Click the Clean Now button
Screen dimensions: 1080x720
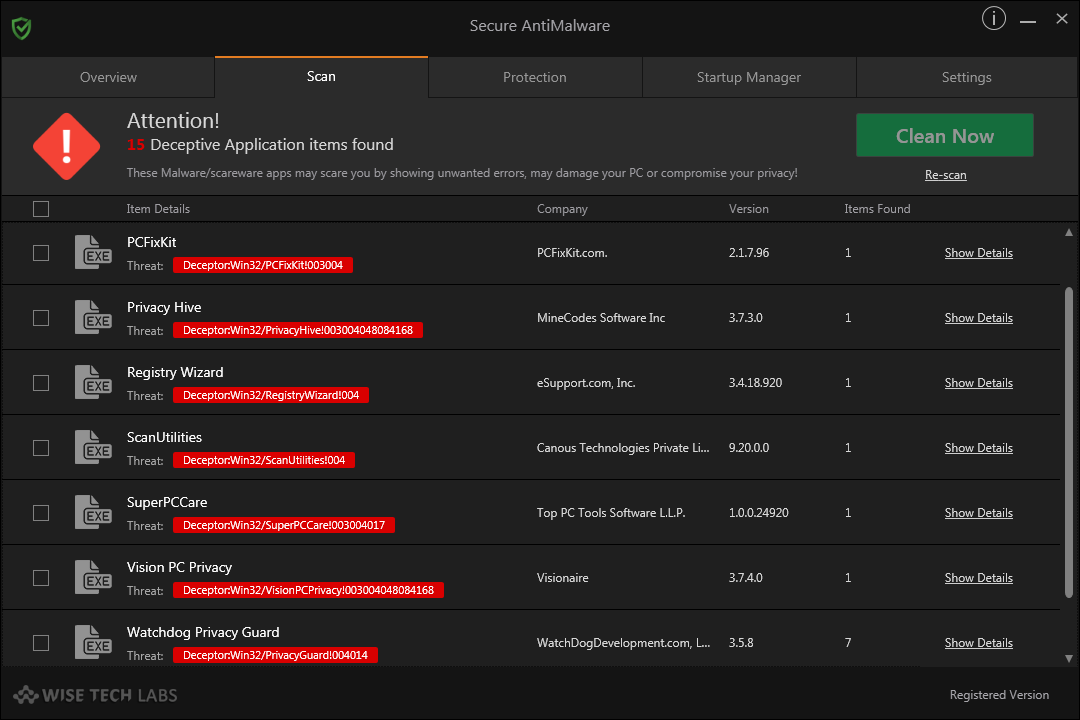[x=944, y=135]
